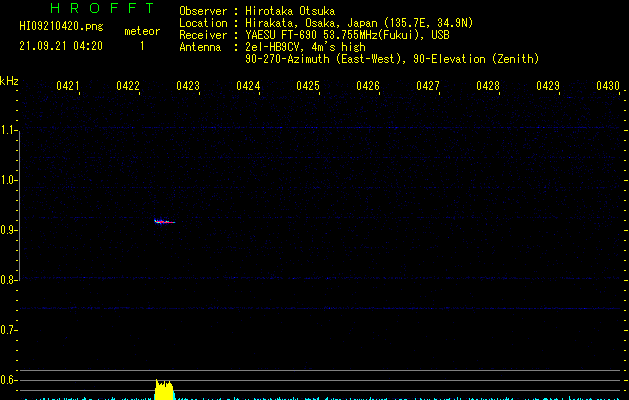Click the 0428 time marker

488,86
